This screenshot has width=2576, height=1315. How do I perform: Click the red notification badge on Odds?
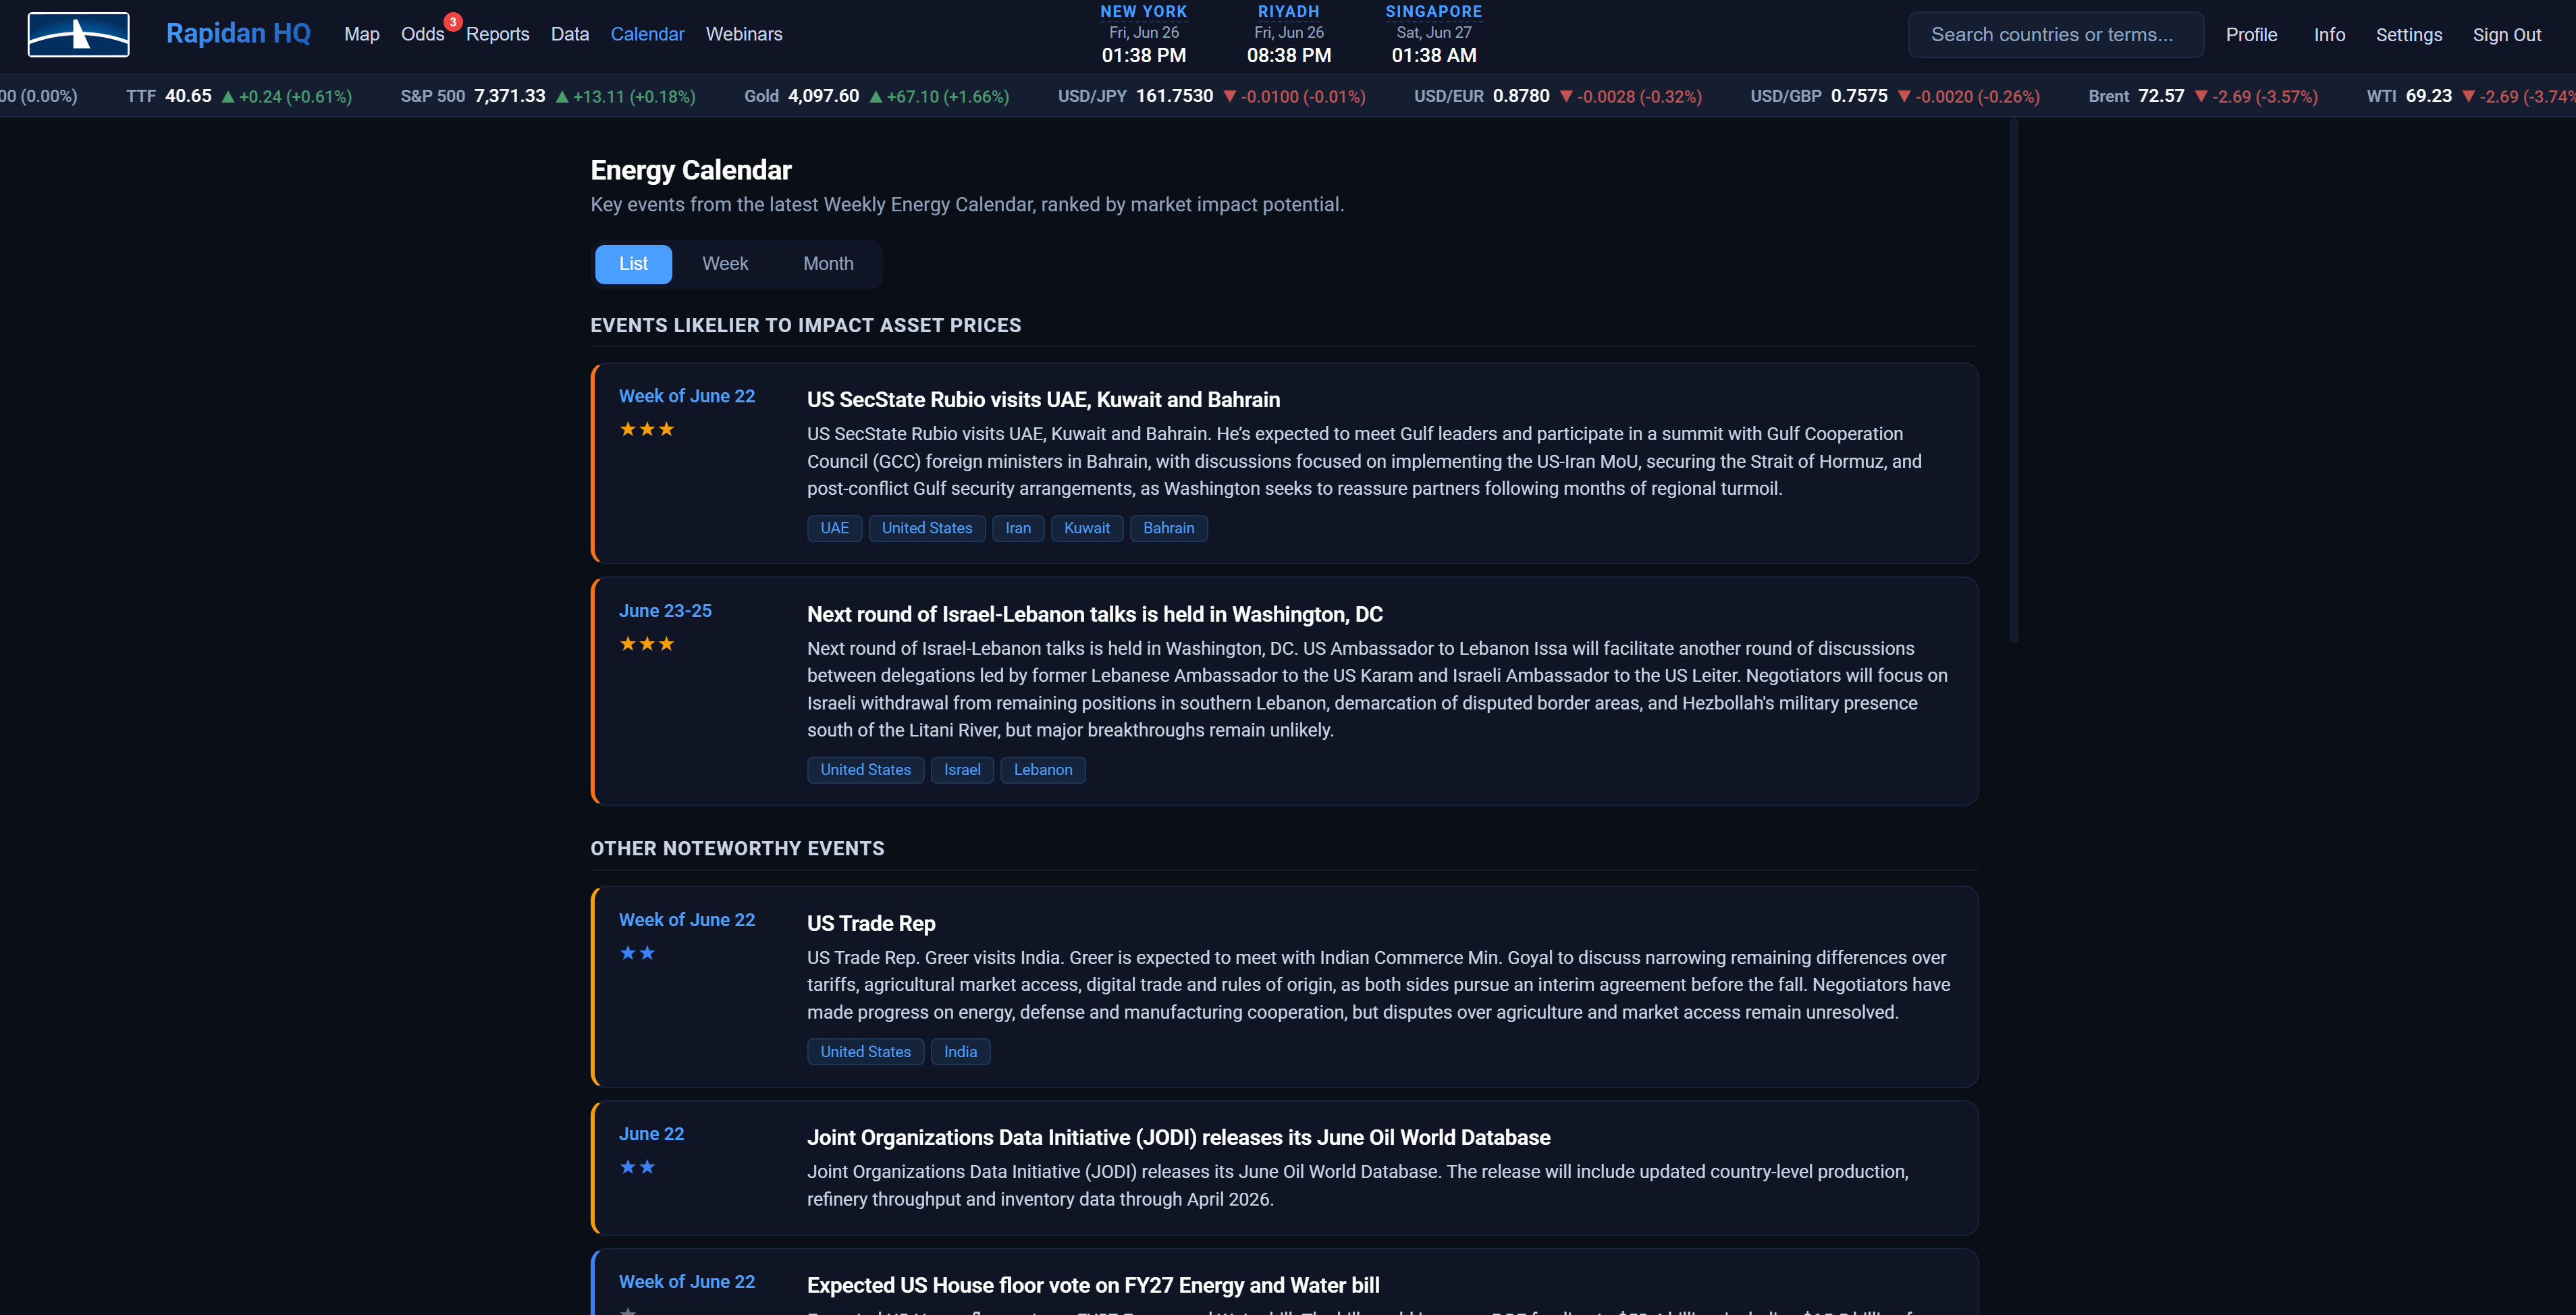(453, 21)
